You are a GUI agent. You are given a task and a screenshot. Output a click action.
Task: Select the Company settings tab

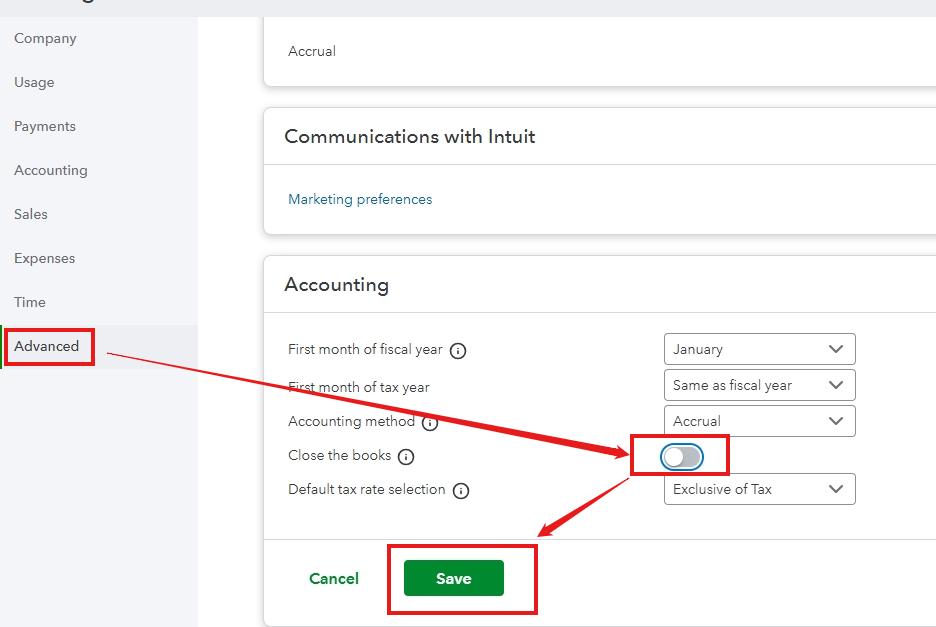point(45,38)
